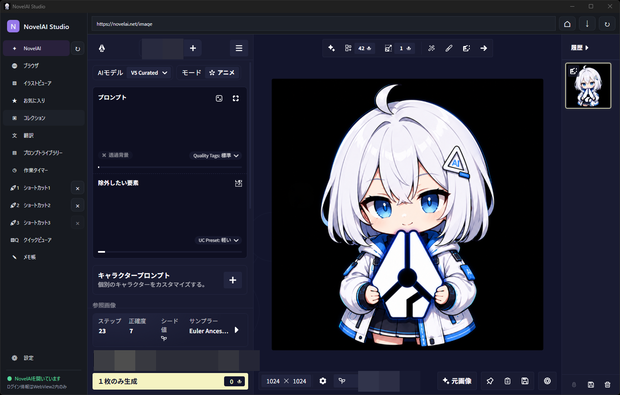This screenshot has width=620, height=395.
Task: Open コレクション in the sidebar
Action: pyautogui.click(x=43, y=118)
